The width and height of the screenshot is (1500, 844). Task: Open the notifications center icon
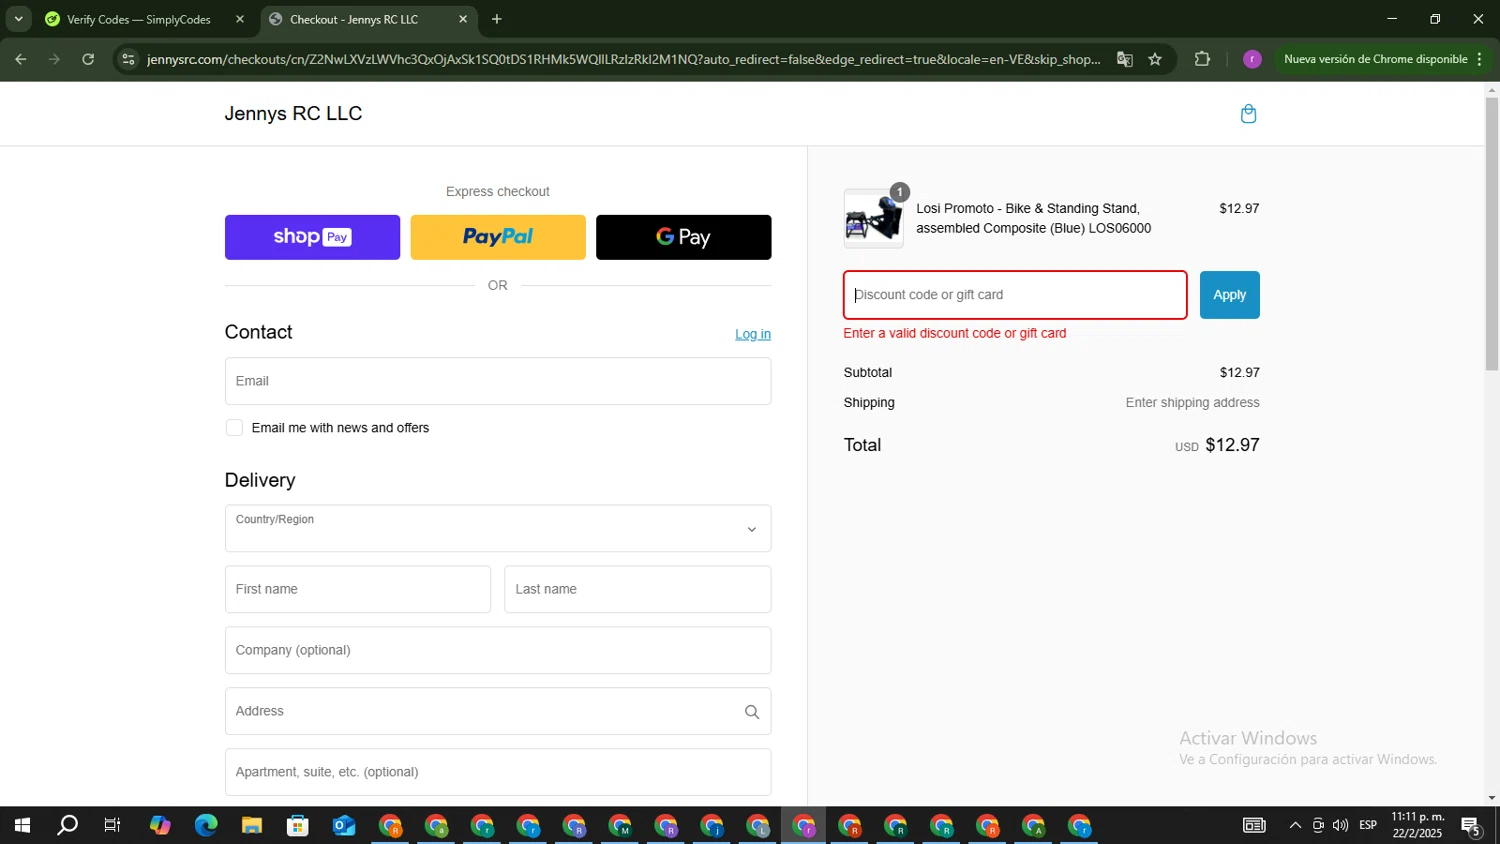[1471, 826]
